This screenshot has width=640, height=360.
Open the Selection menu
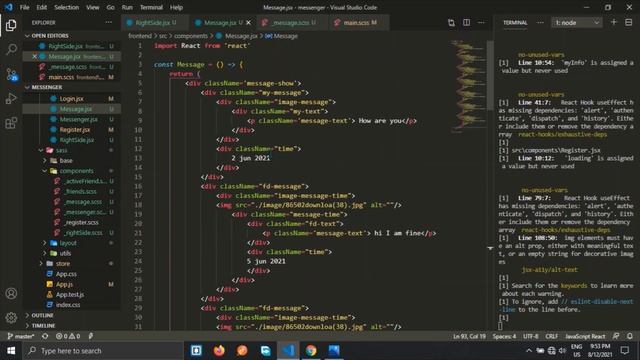[x=67, y=7]
